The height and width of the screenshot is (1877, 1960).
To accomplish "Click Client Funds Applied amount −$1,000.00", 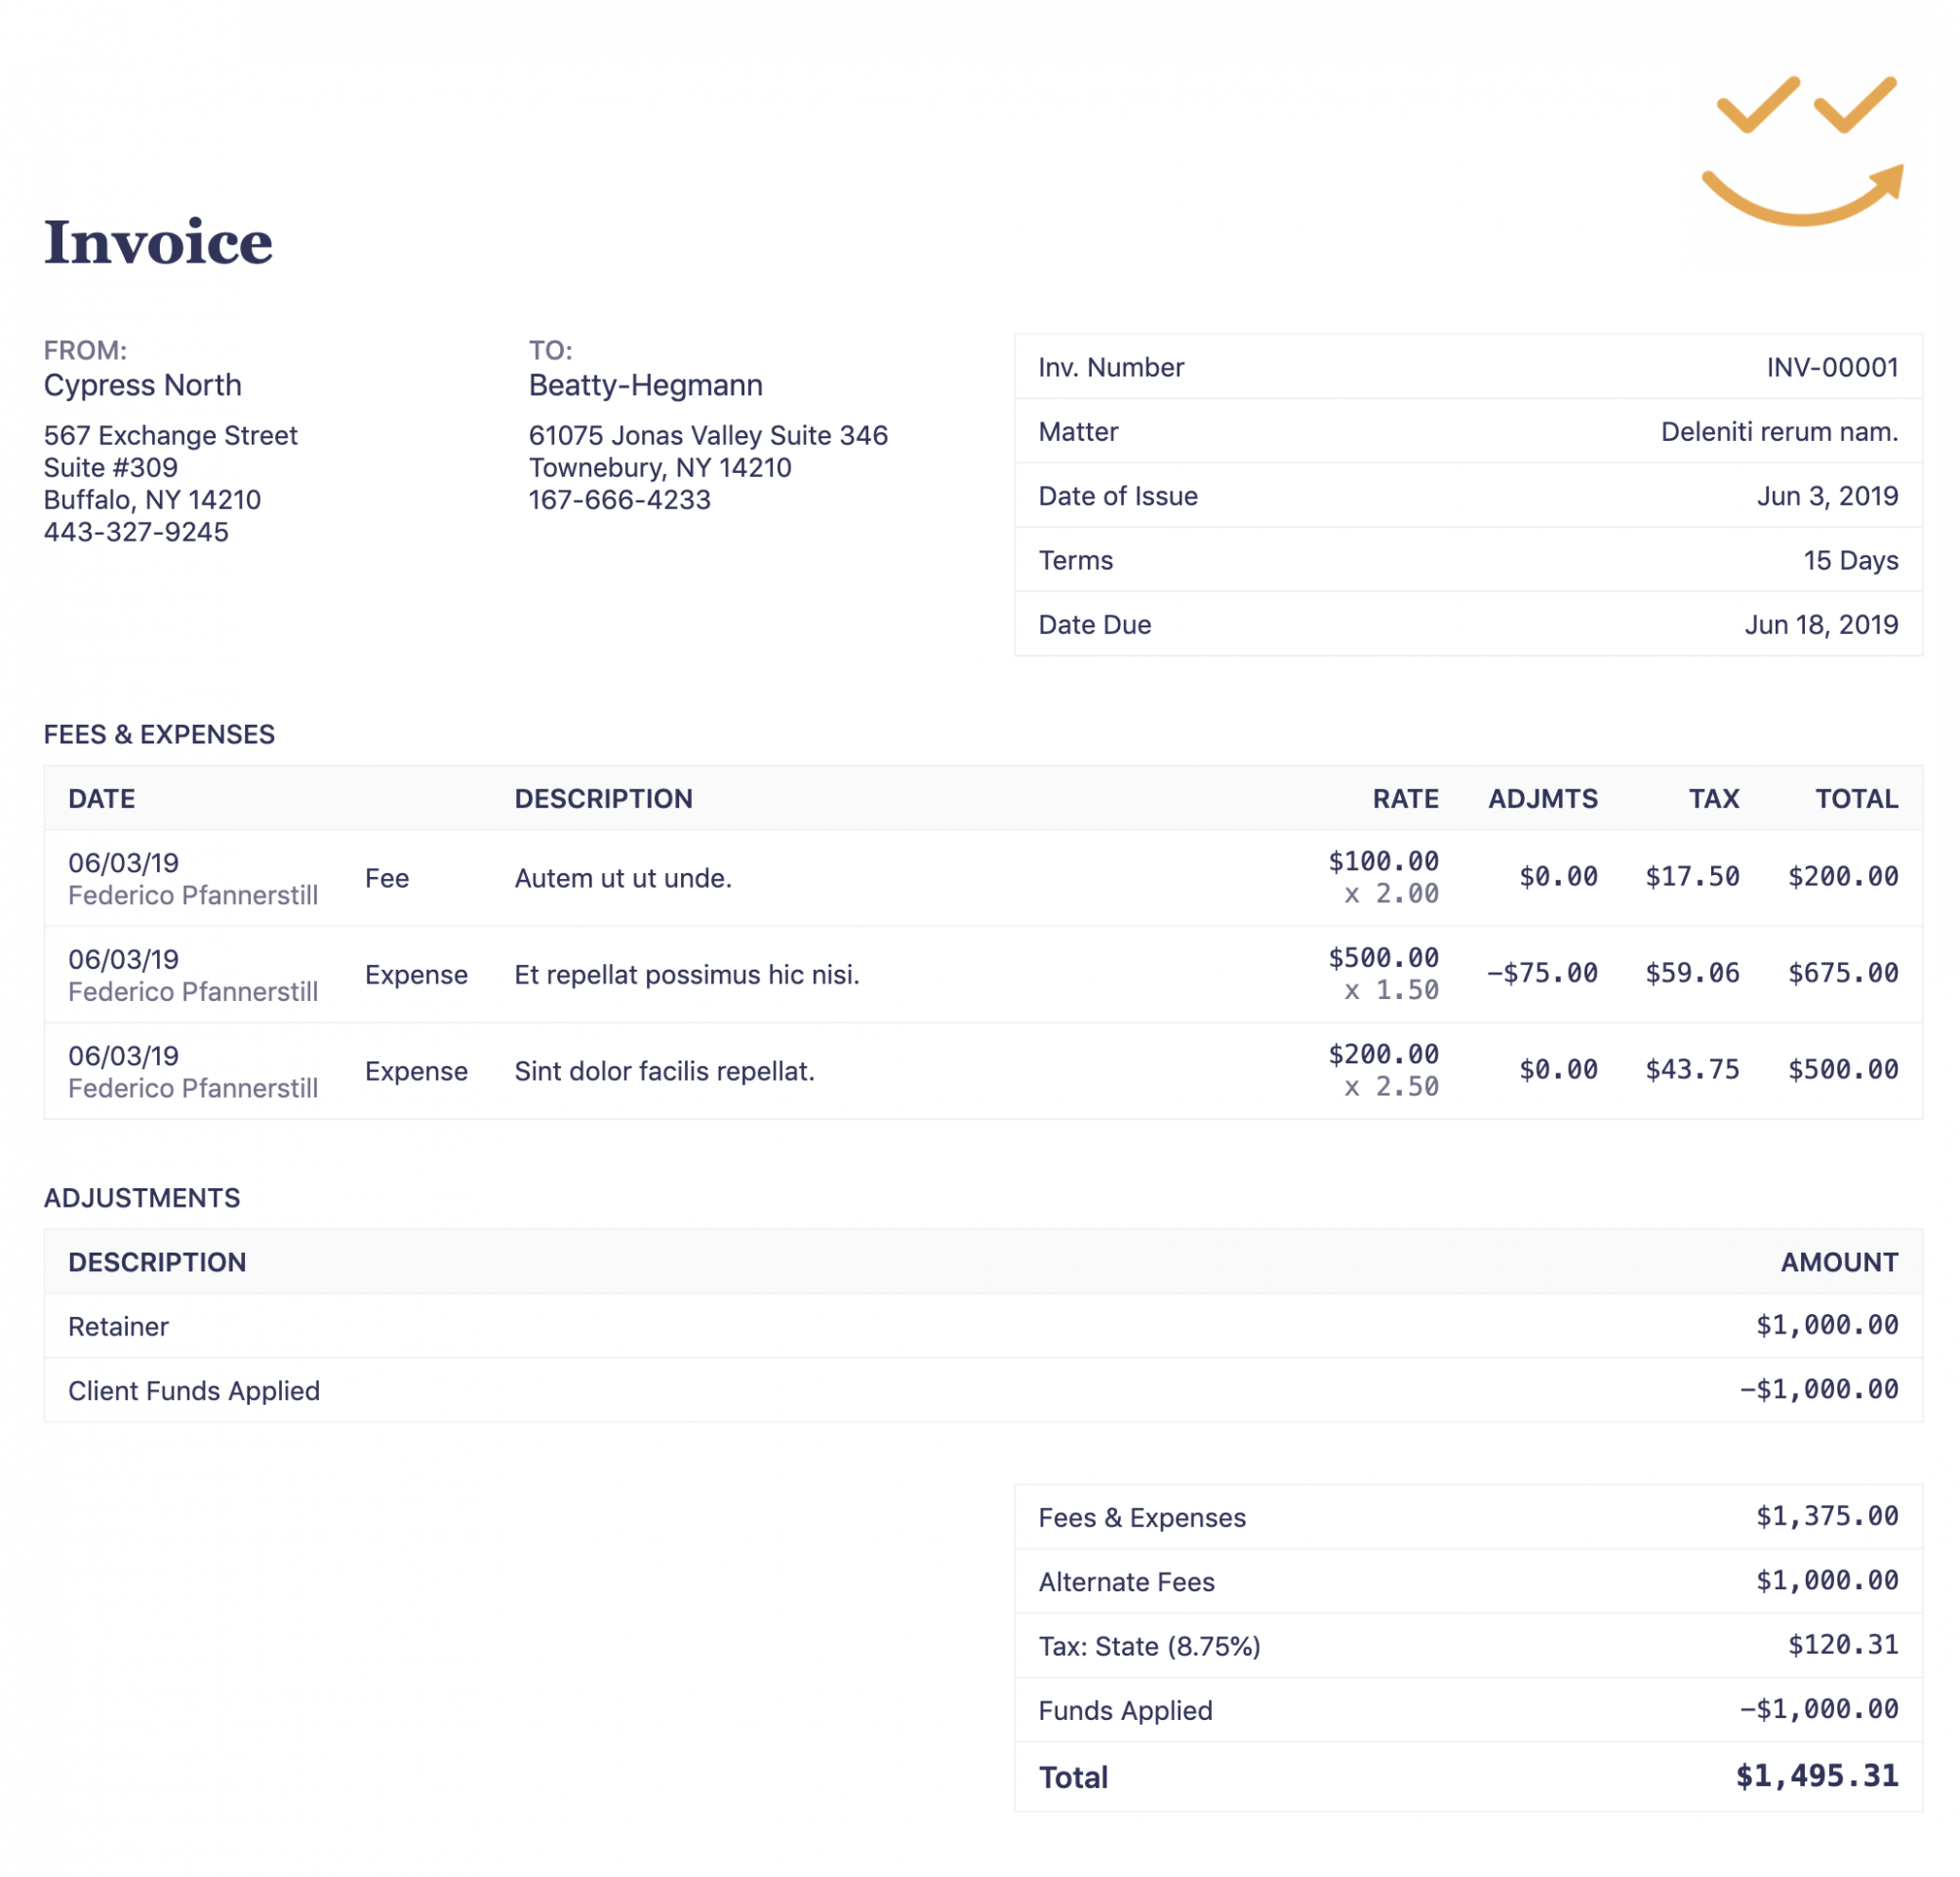I will (1819, 1389).
